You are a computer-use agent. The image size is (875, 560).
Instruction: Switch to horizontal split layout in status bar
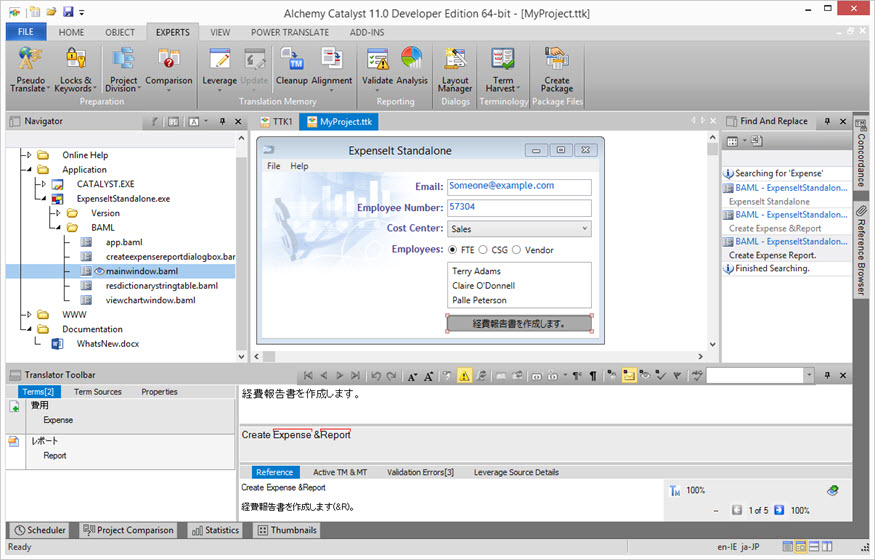click(814, 547)
